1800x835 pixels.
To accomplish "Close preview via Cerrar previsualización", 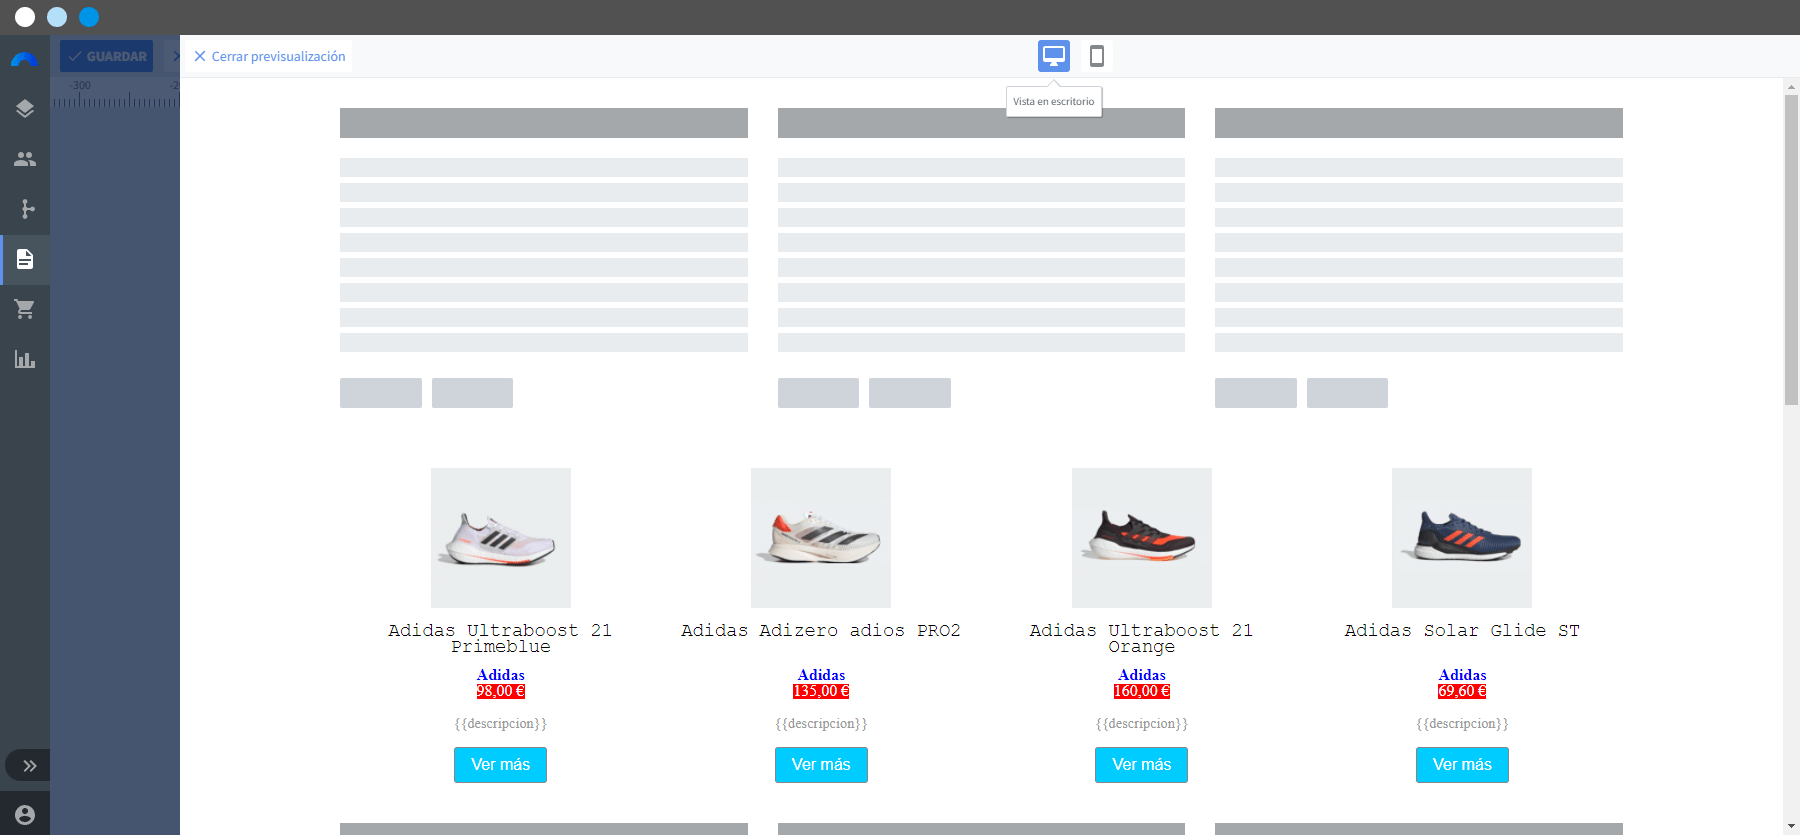I will click(x=270, y=56).
